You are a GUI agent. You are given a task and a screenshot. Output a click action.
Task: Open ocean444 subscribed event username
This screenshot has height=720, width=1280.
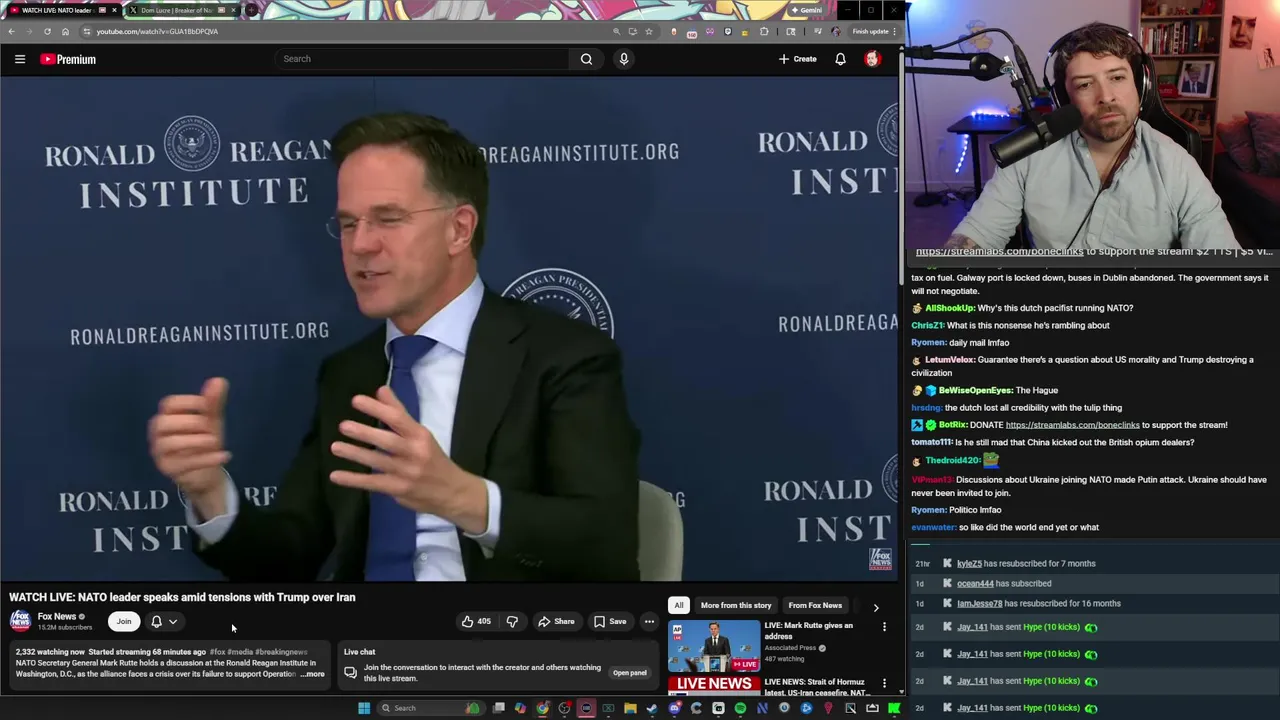point(975,584)
